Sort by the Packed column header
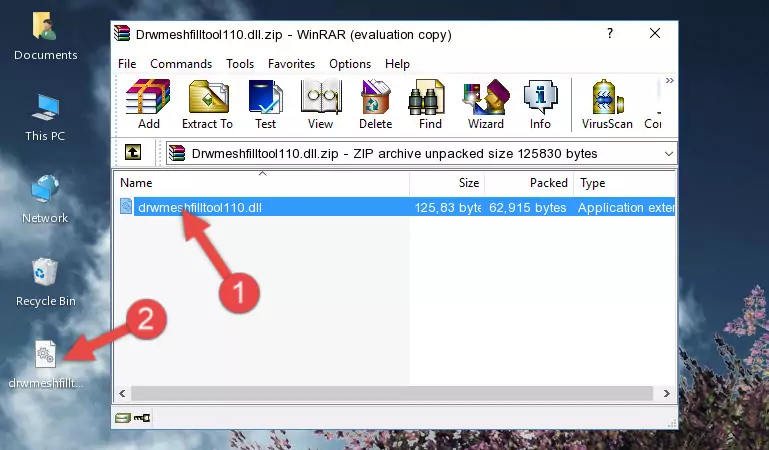The width and height of the screenshot is (769, 450). (529, 183)
